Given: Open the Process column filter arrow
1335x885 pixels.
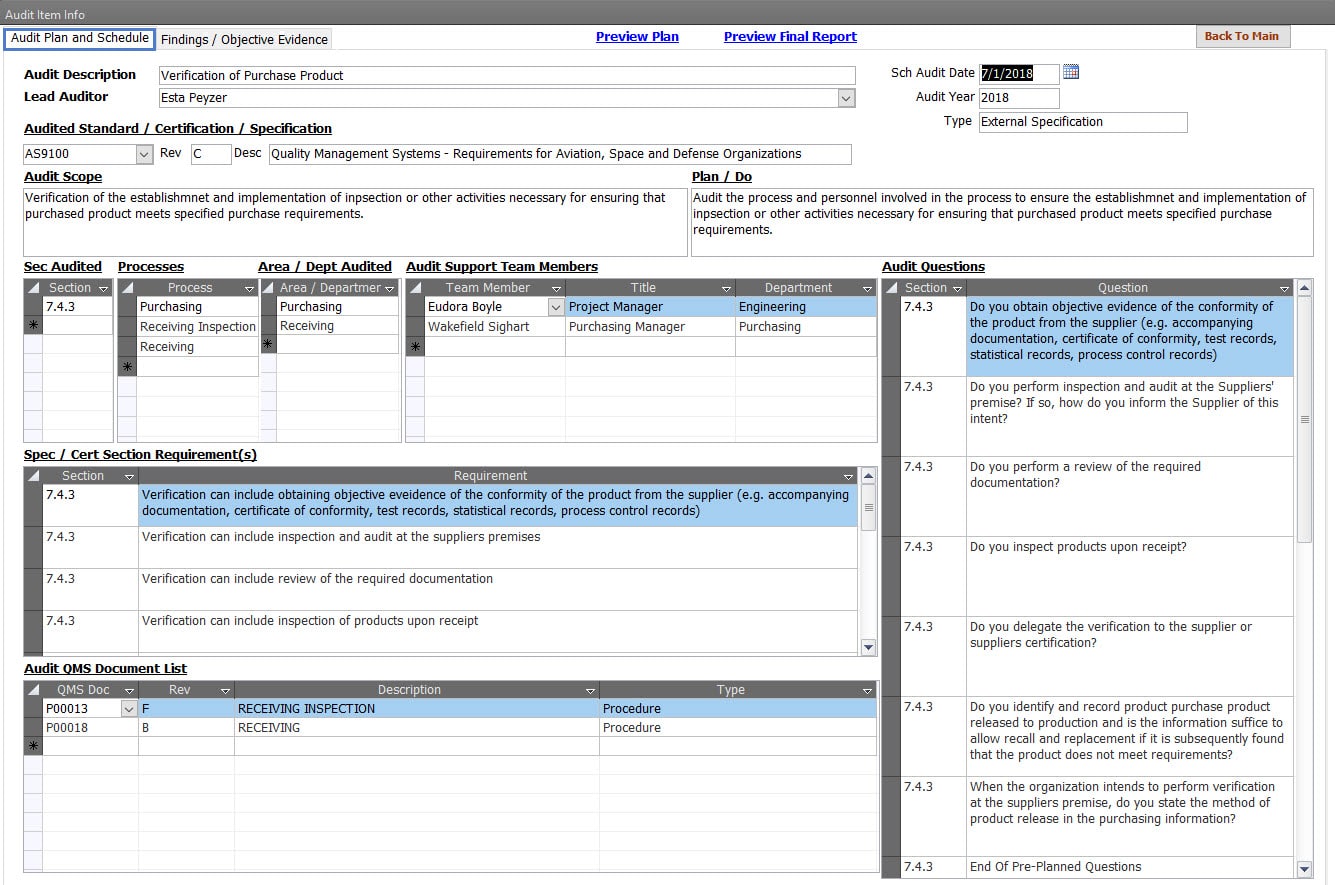Looking at the screenshot, I should (x=249, y=288).
